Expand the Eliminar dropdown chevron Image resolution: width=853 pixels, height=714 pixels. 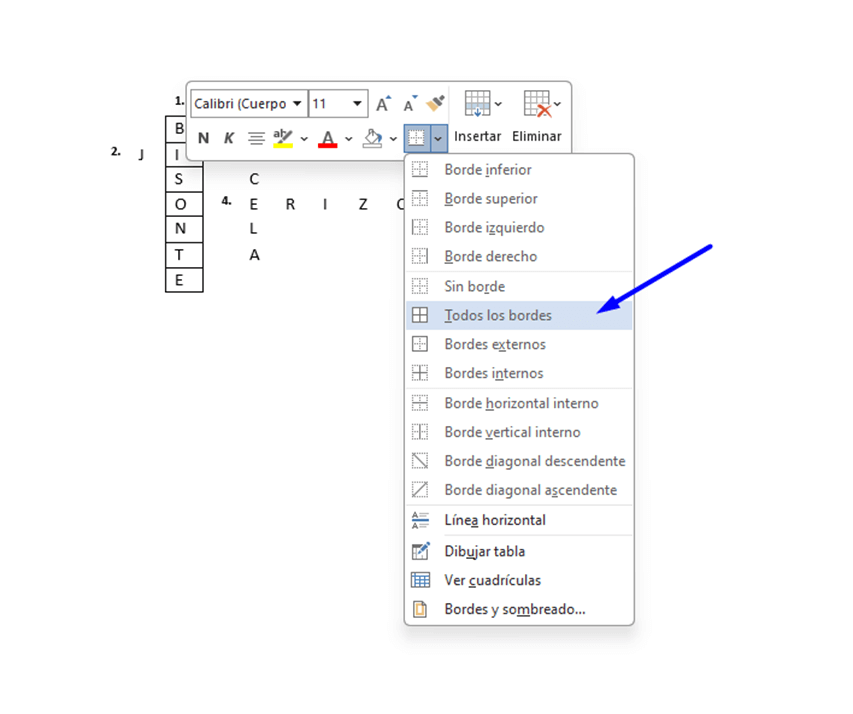click(557, 104)
